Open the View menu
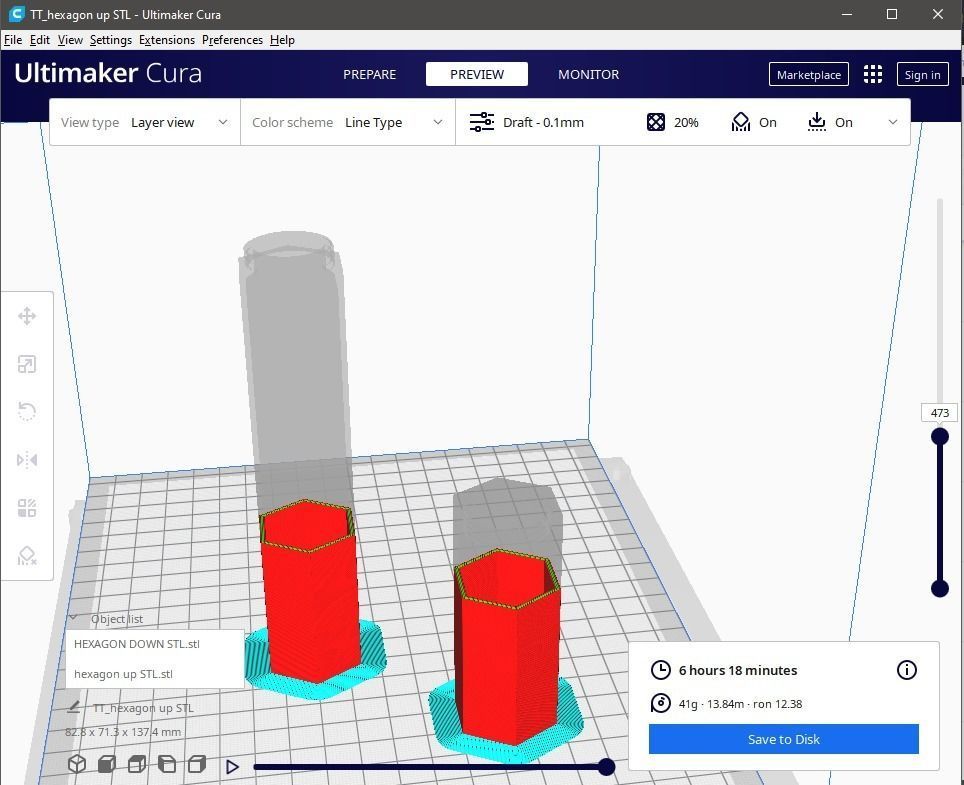Image resolution: width=964 pixels, height=785 pixels. click(x=70, y=40)
